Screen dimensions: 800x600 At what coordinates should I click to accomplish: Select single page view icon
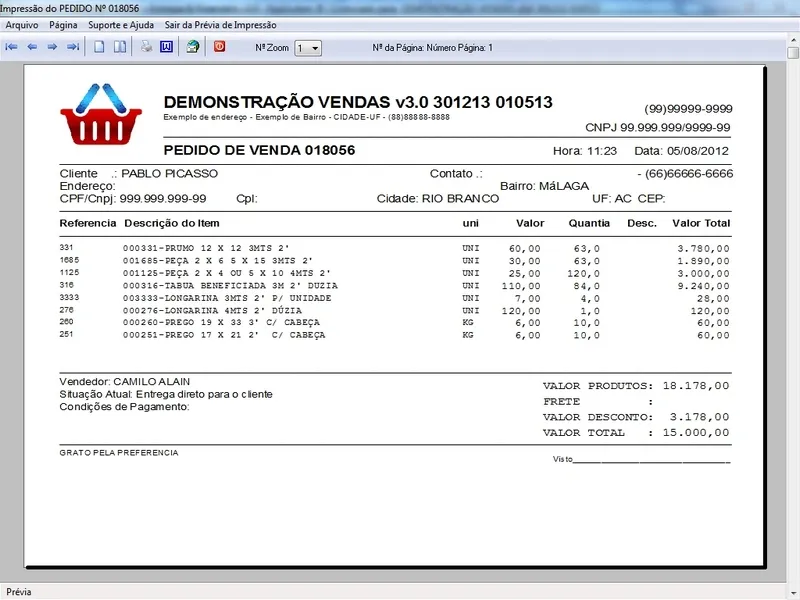click(x=99, y=47)
